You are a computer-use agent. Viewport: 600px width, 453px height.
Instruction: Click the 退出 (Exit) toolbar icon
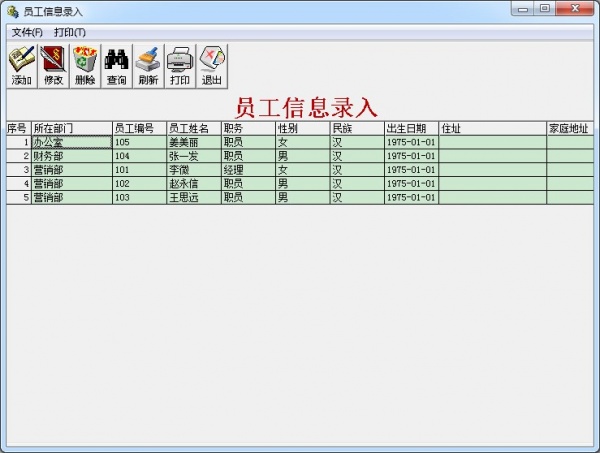[x=212, y=66]
